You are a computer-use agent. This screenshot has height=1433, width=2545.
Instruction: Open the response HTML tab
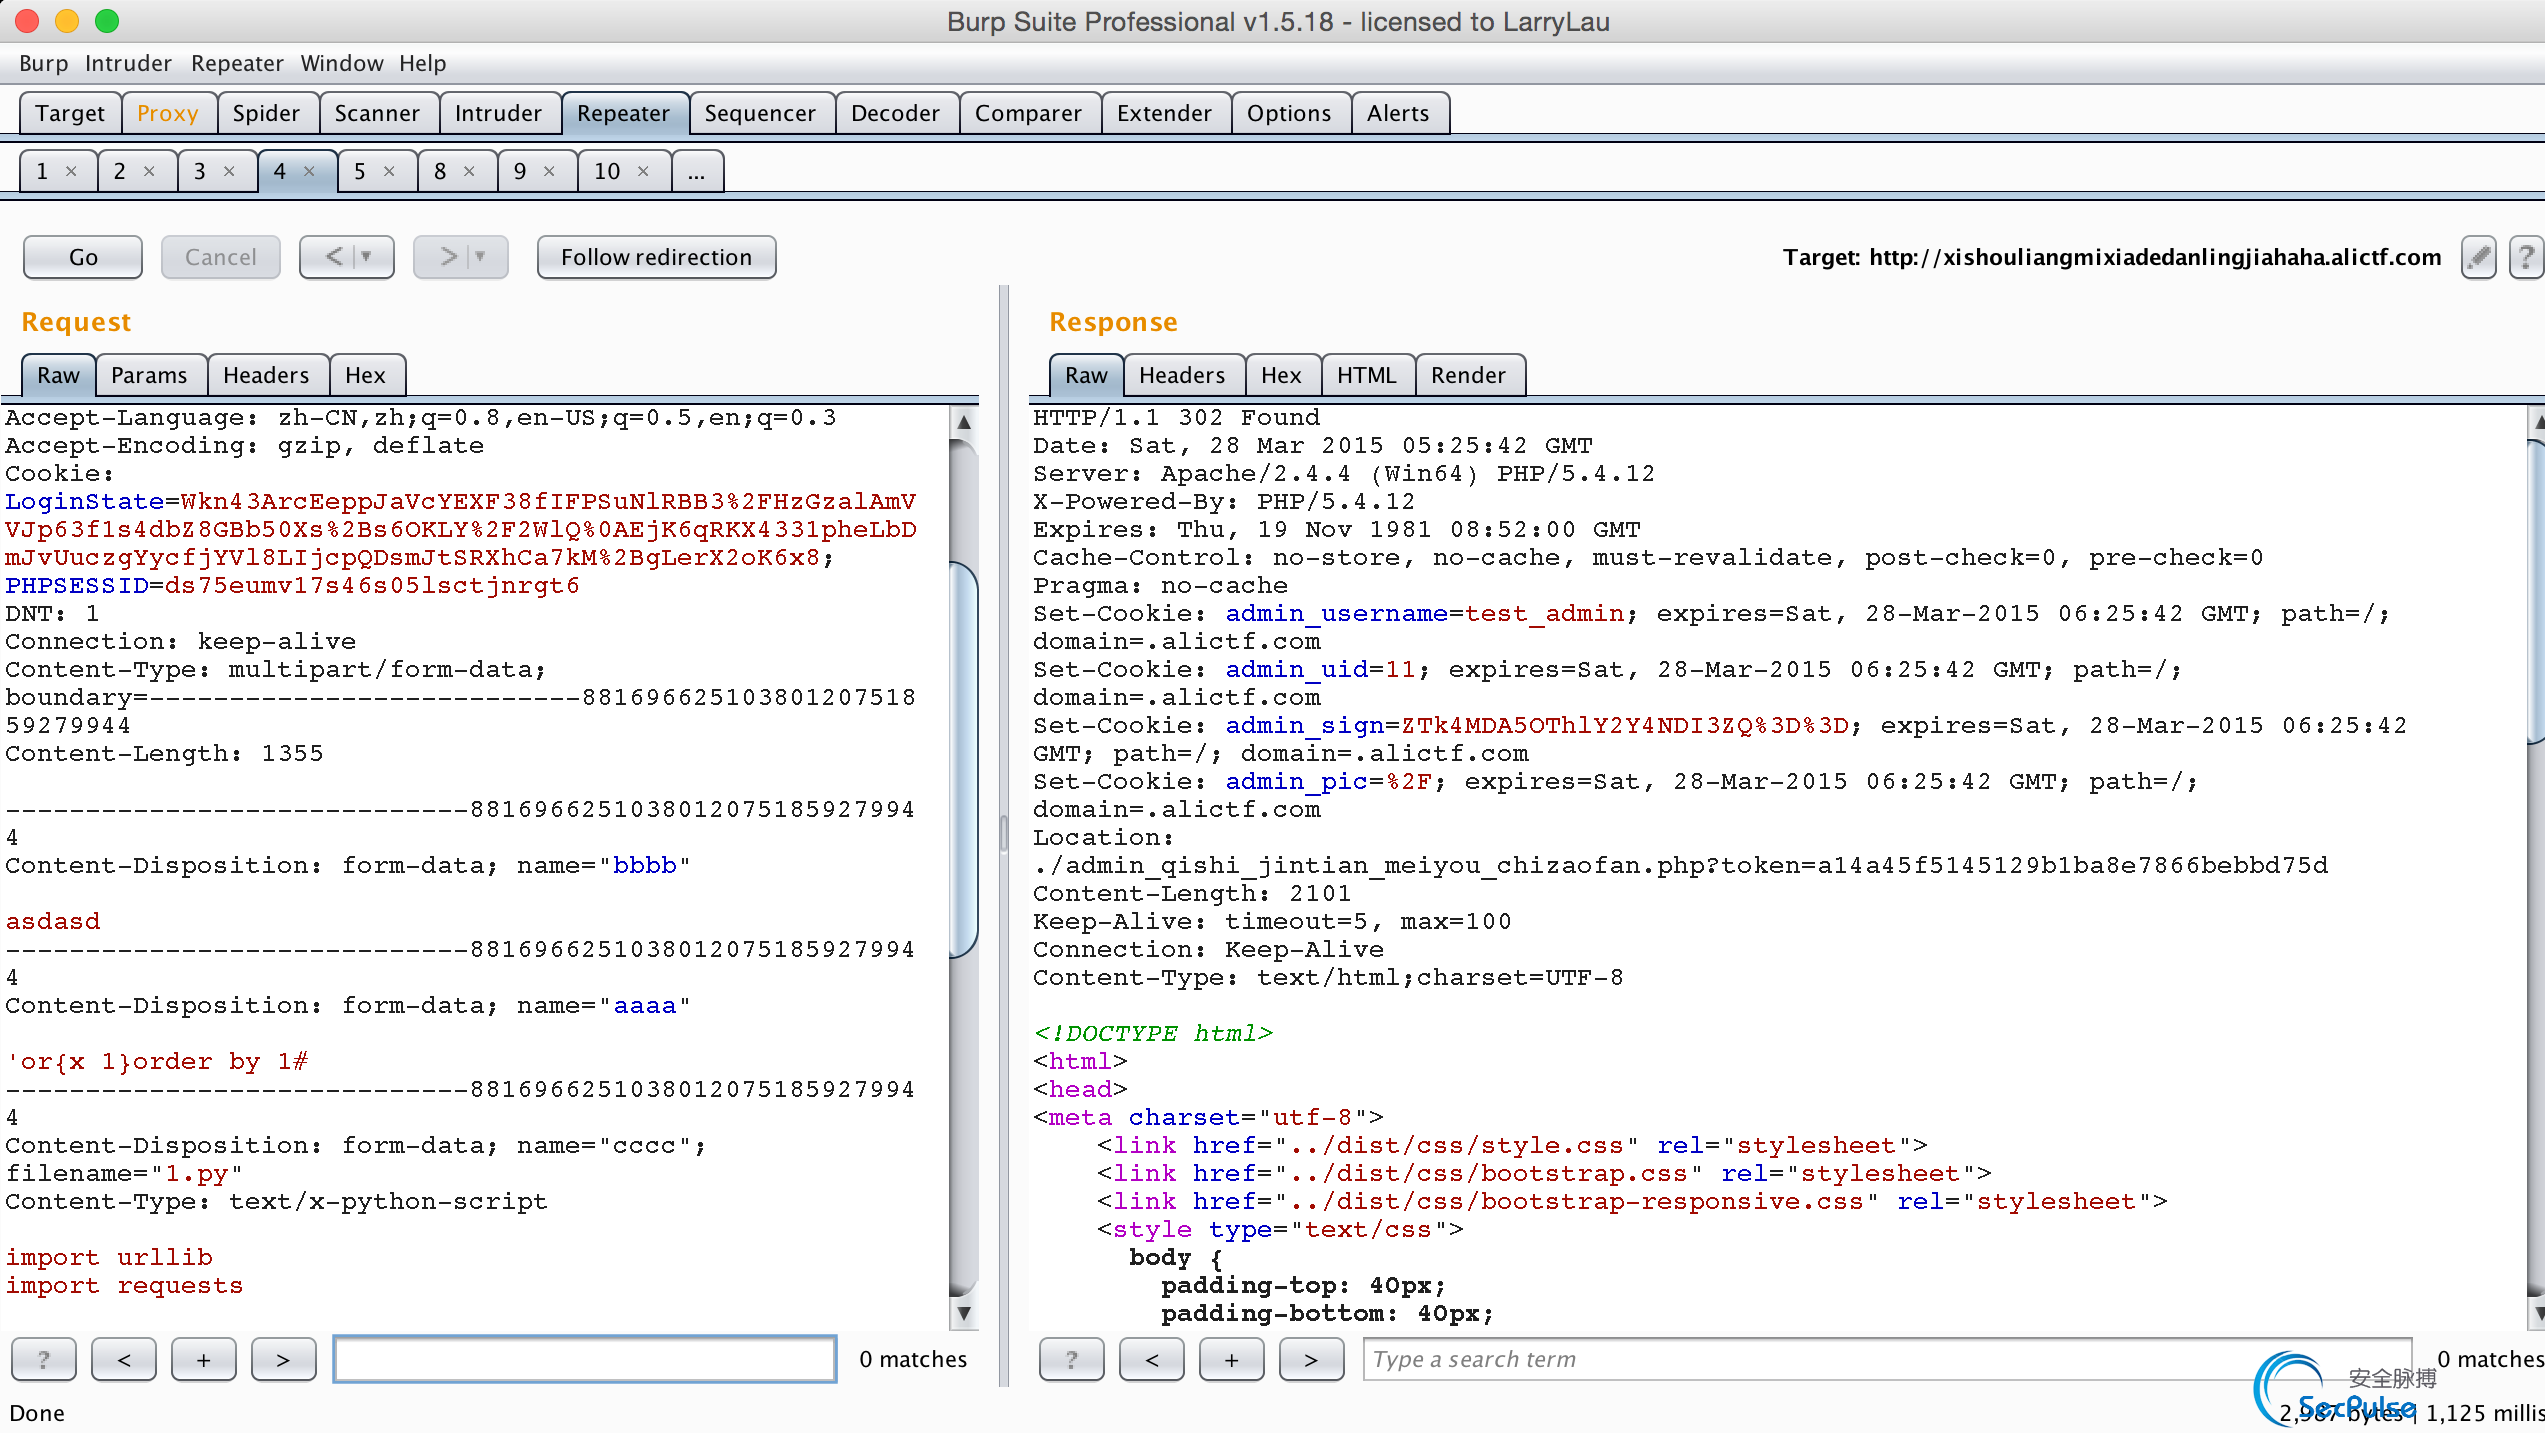coord(1366,375)
